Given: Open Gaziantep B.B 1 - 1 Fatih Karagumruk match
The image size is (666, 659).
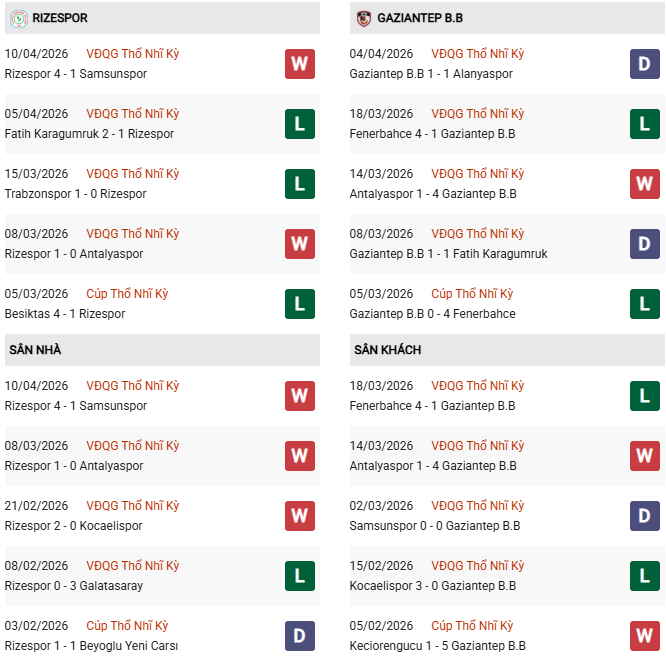Looking at the screenshot, I should point(449,254).
